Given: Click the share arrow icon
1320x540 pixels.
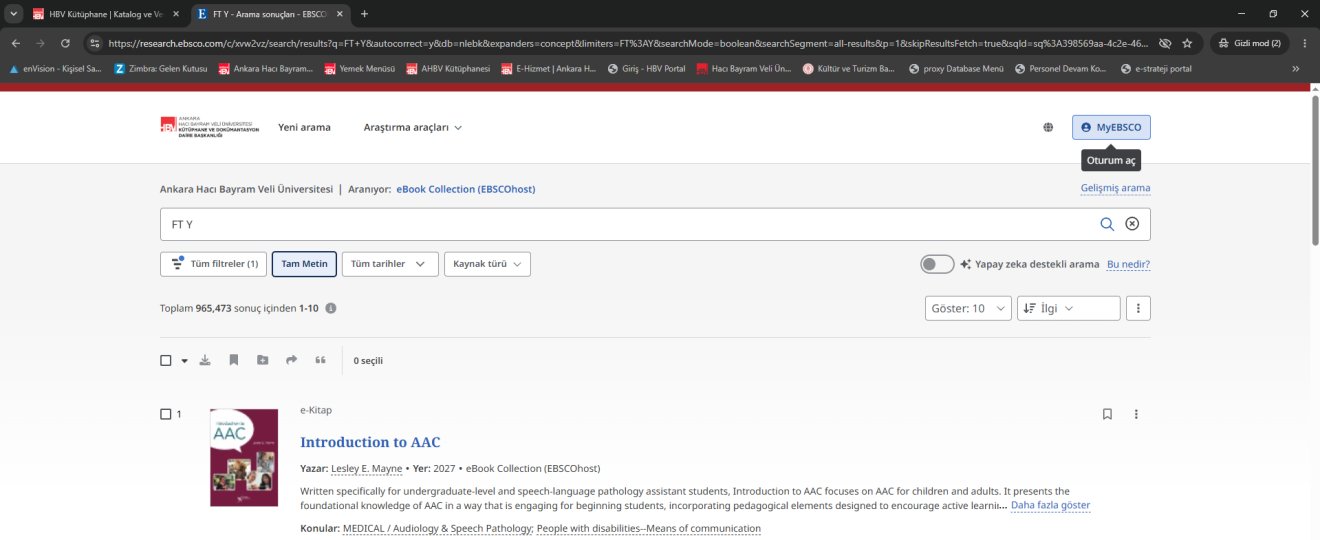Looking at the screenshot, I should point(291,360).
